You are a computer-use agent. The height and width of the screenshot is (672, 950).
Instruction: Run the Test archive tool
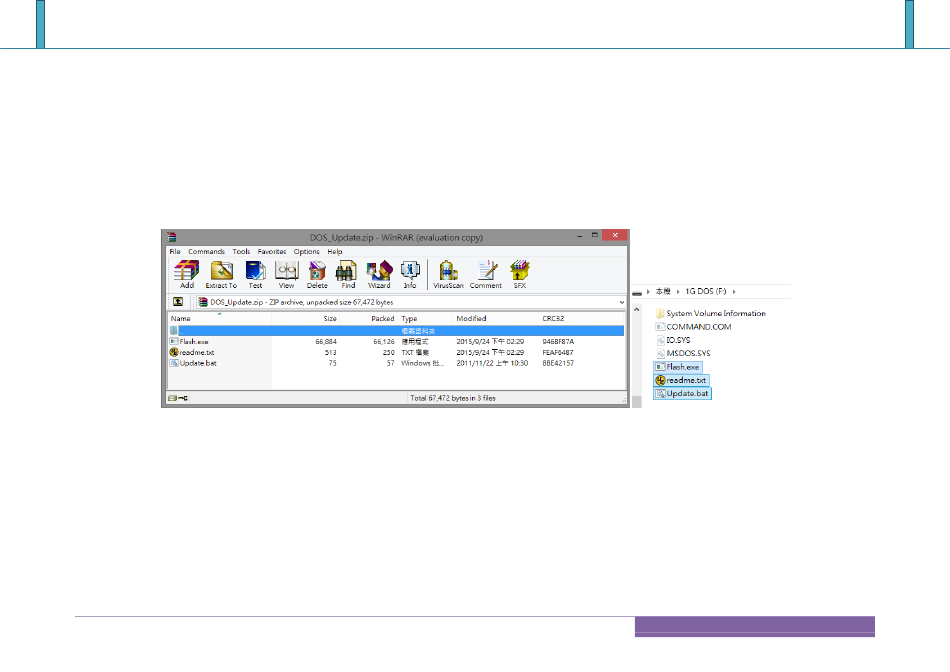(x=255, y=274)
